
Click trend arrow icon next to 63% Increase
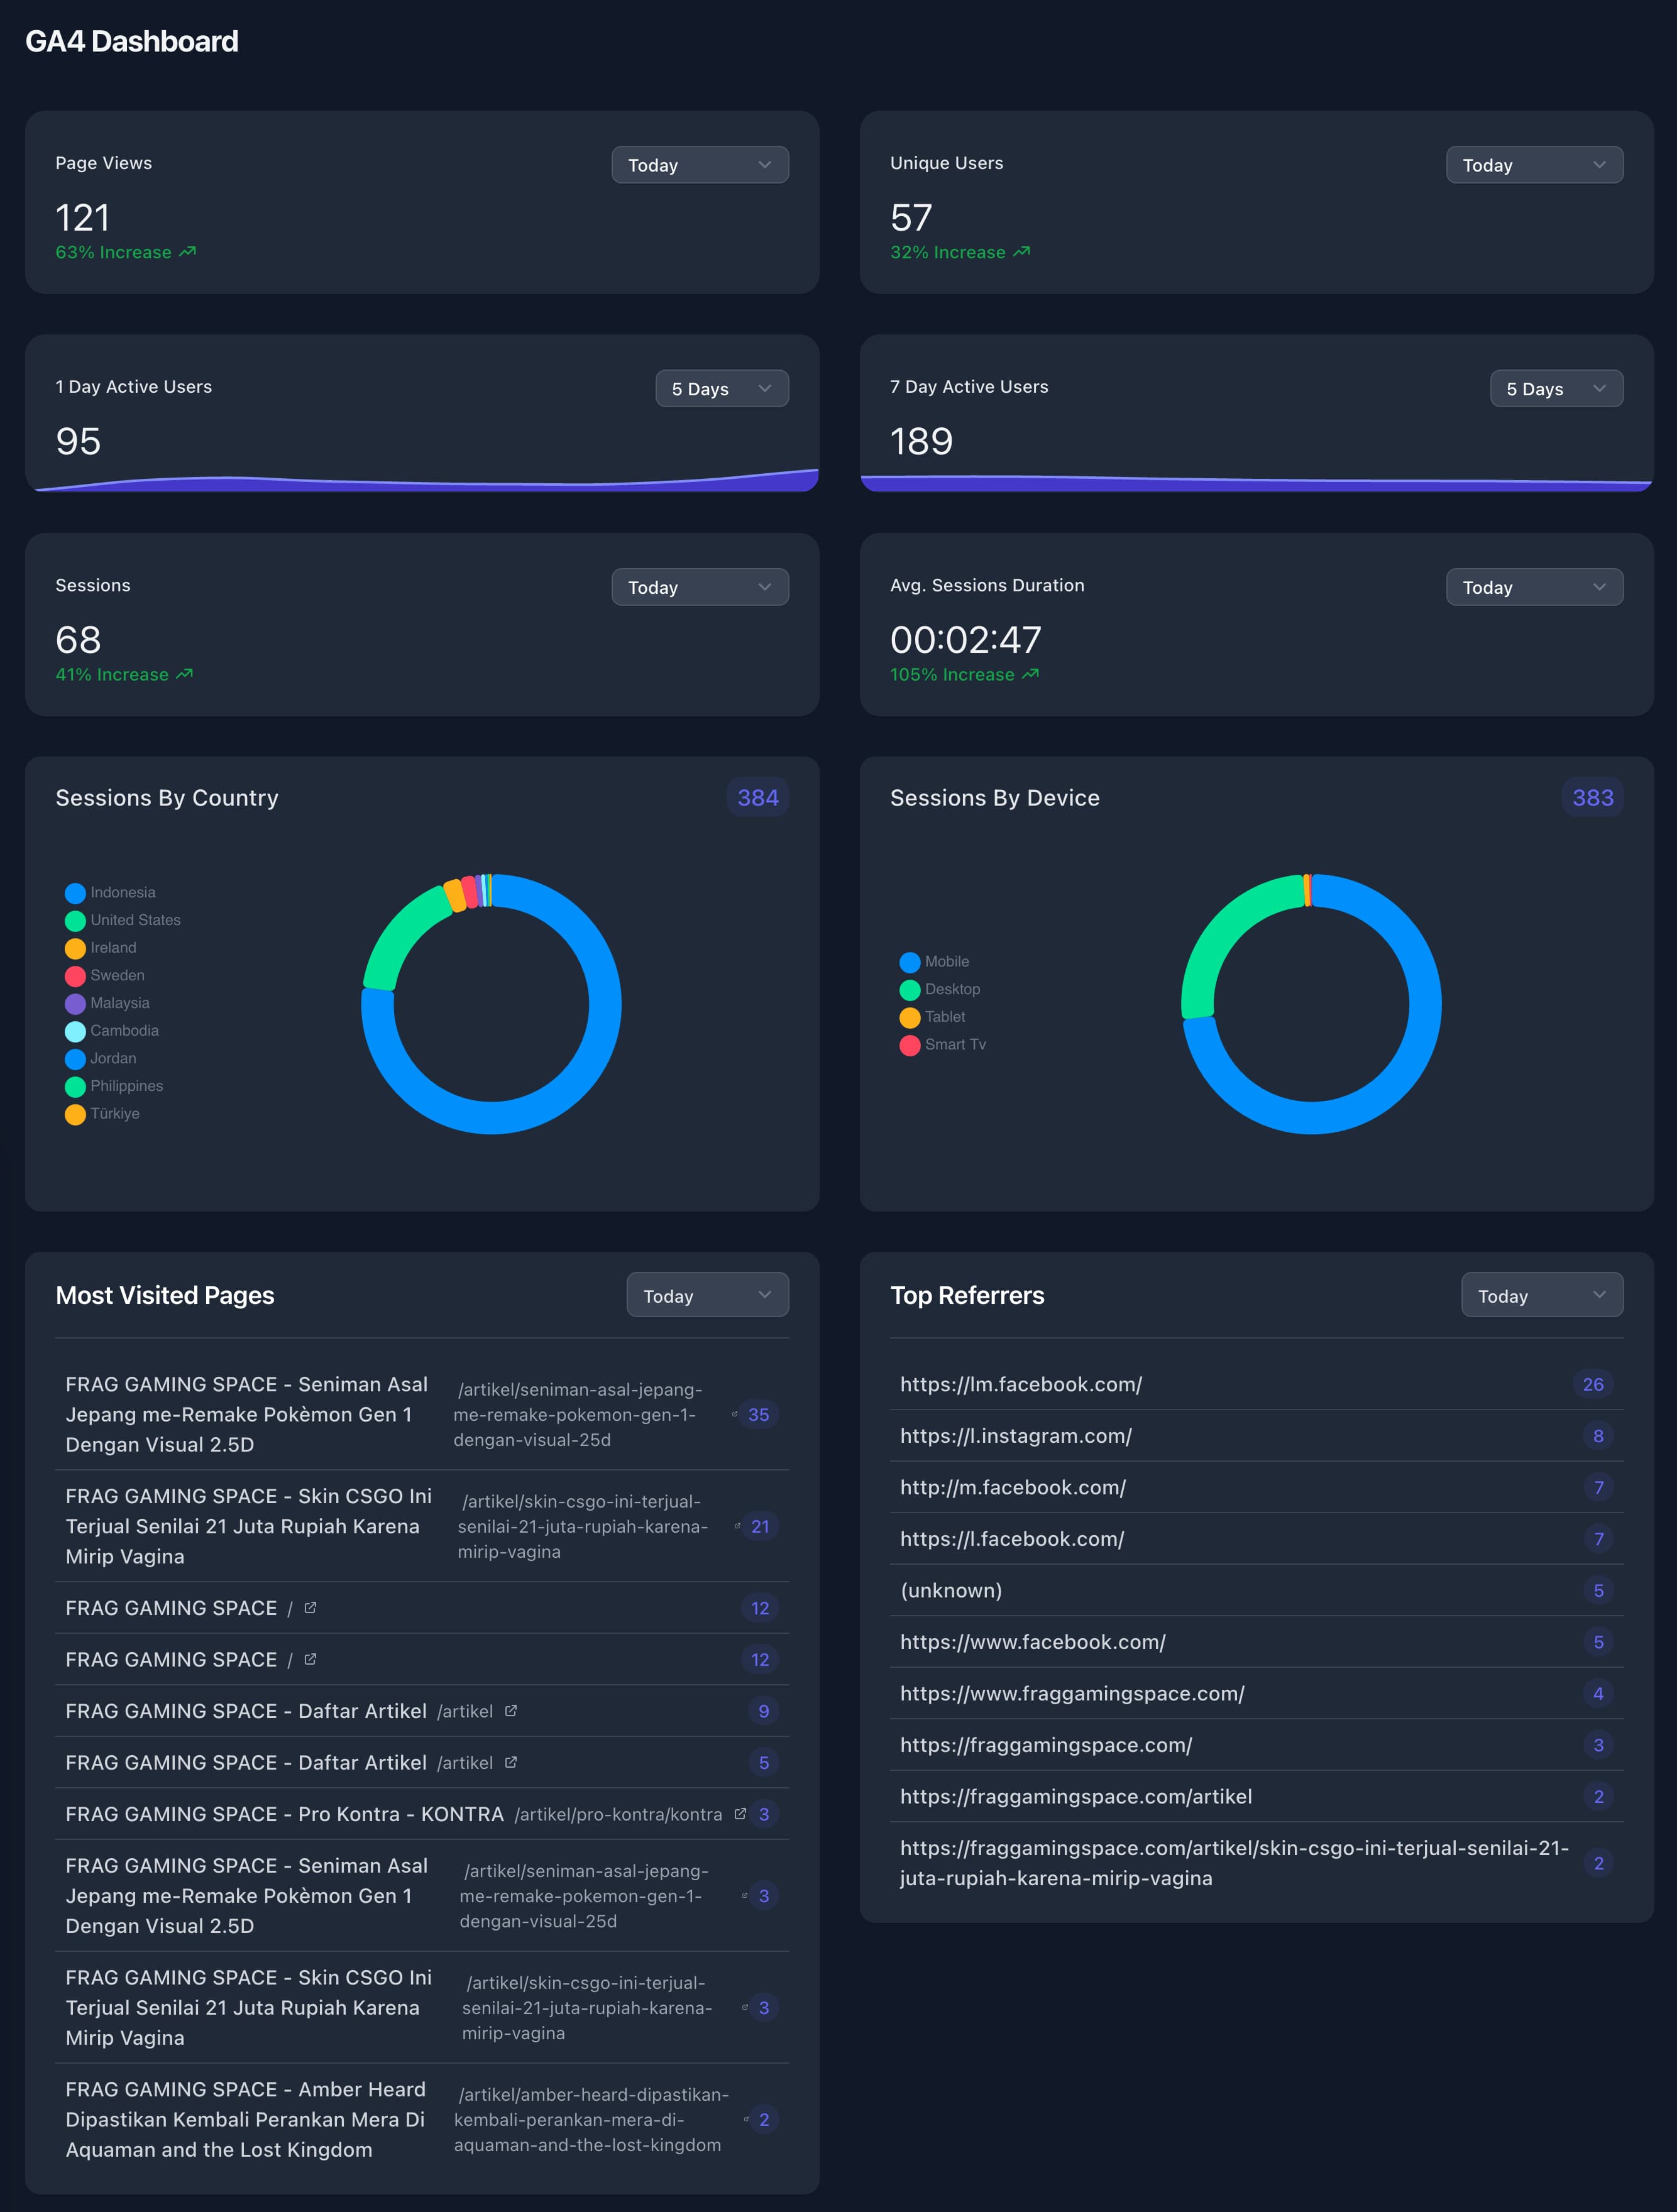pos(187,252)
